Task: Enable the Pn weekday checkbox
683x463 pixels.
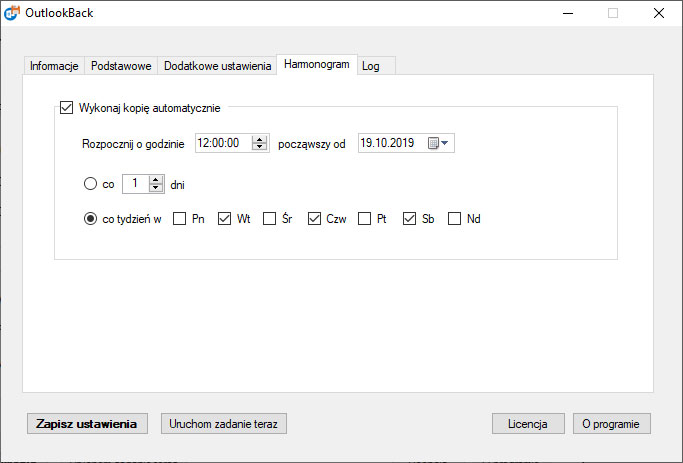Action: [179, 218]
